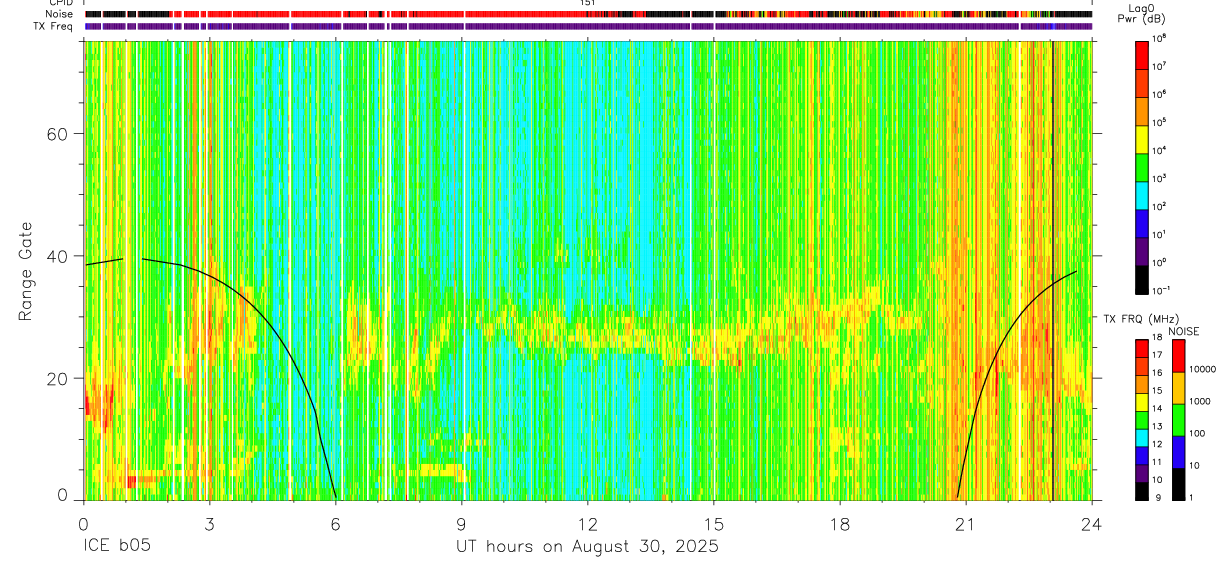Click 'UT hours on August 30, 2025' axis title

click(587, 547)
